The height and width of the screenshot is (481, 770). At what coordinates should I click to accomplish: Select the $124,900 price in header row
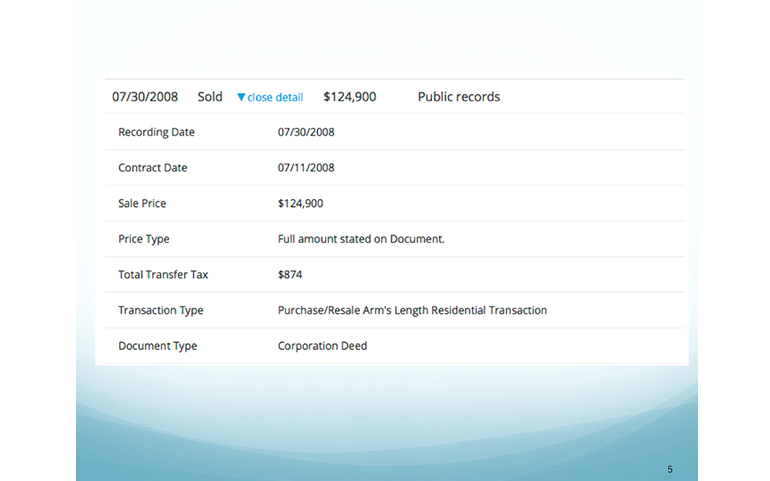coord(350,97)
